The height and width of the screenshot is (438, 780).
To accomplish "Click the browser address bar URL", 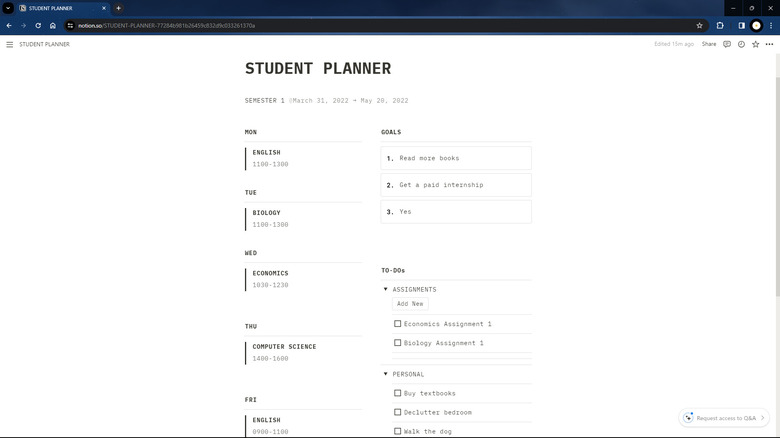I will (x=166, y=25).
